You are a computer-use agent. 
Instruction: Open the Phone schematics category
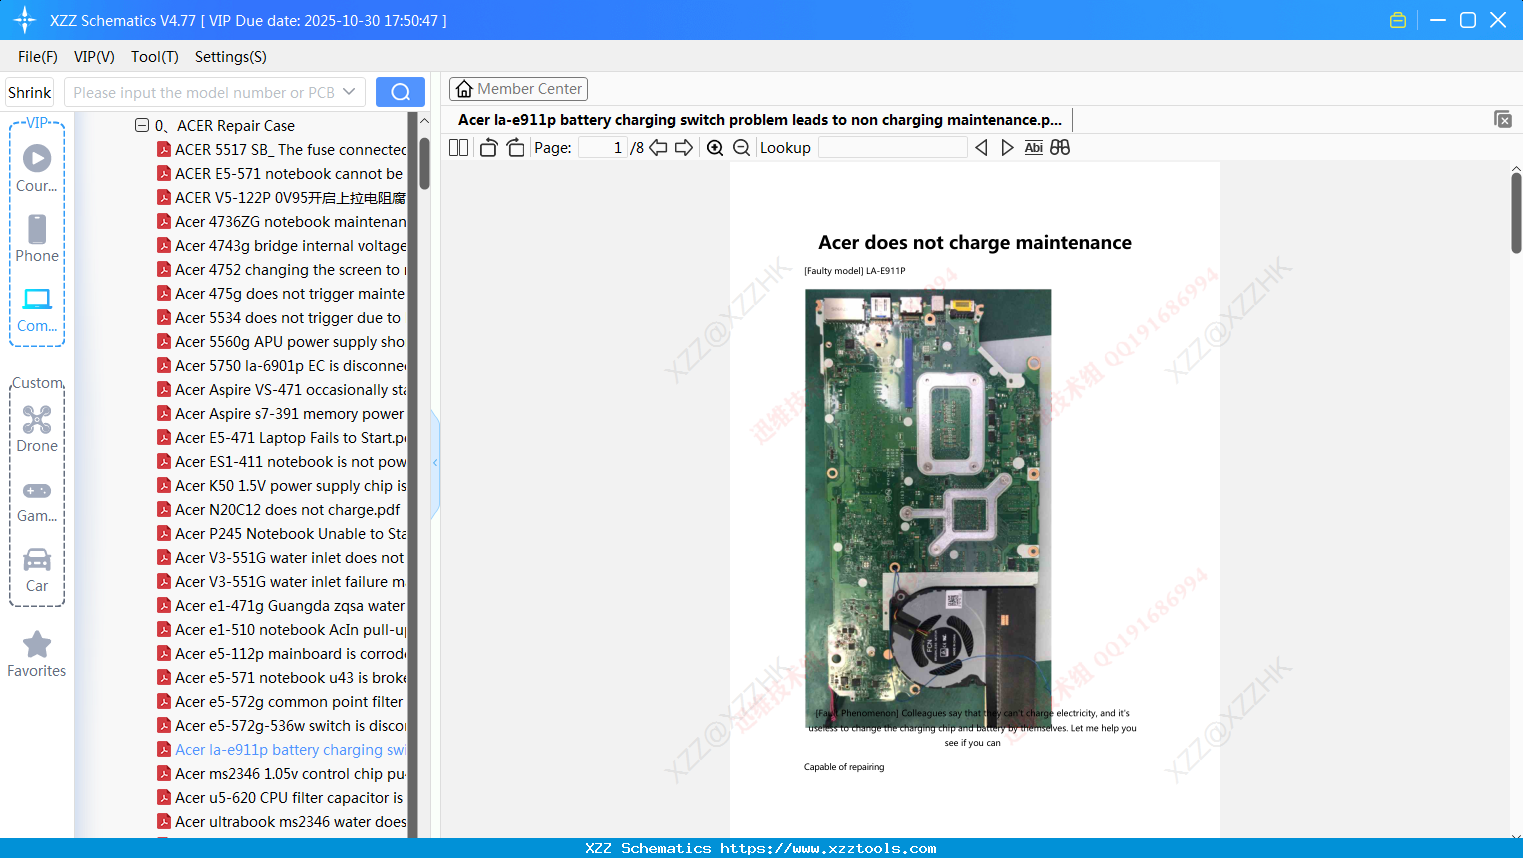37,238
